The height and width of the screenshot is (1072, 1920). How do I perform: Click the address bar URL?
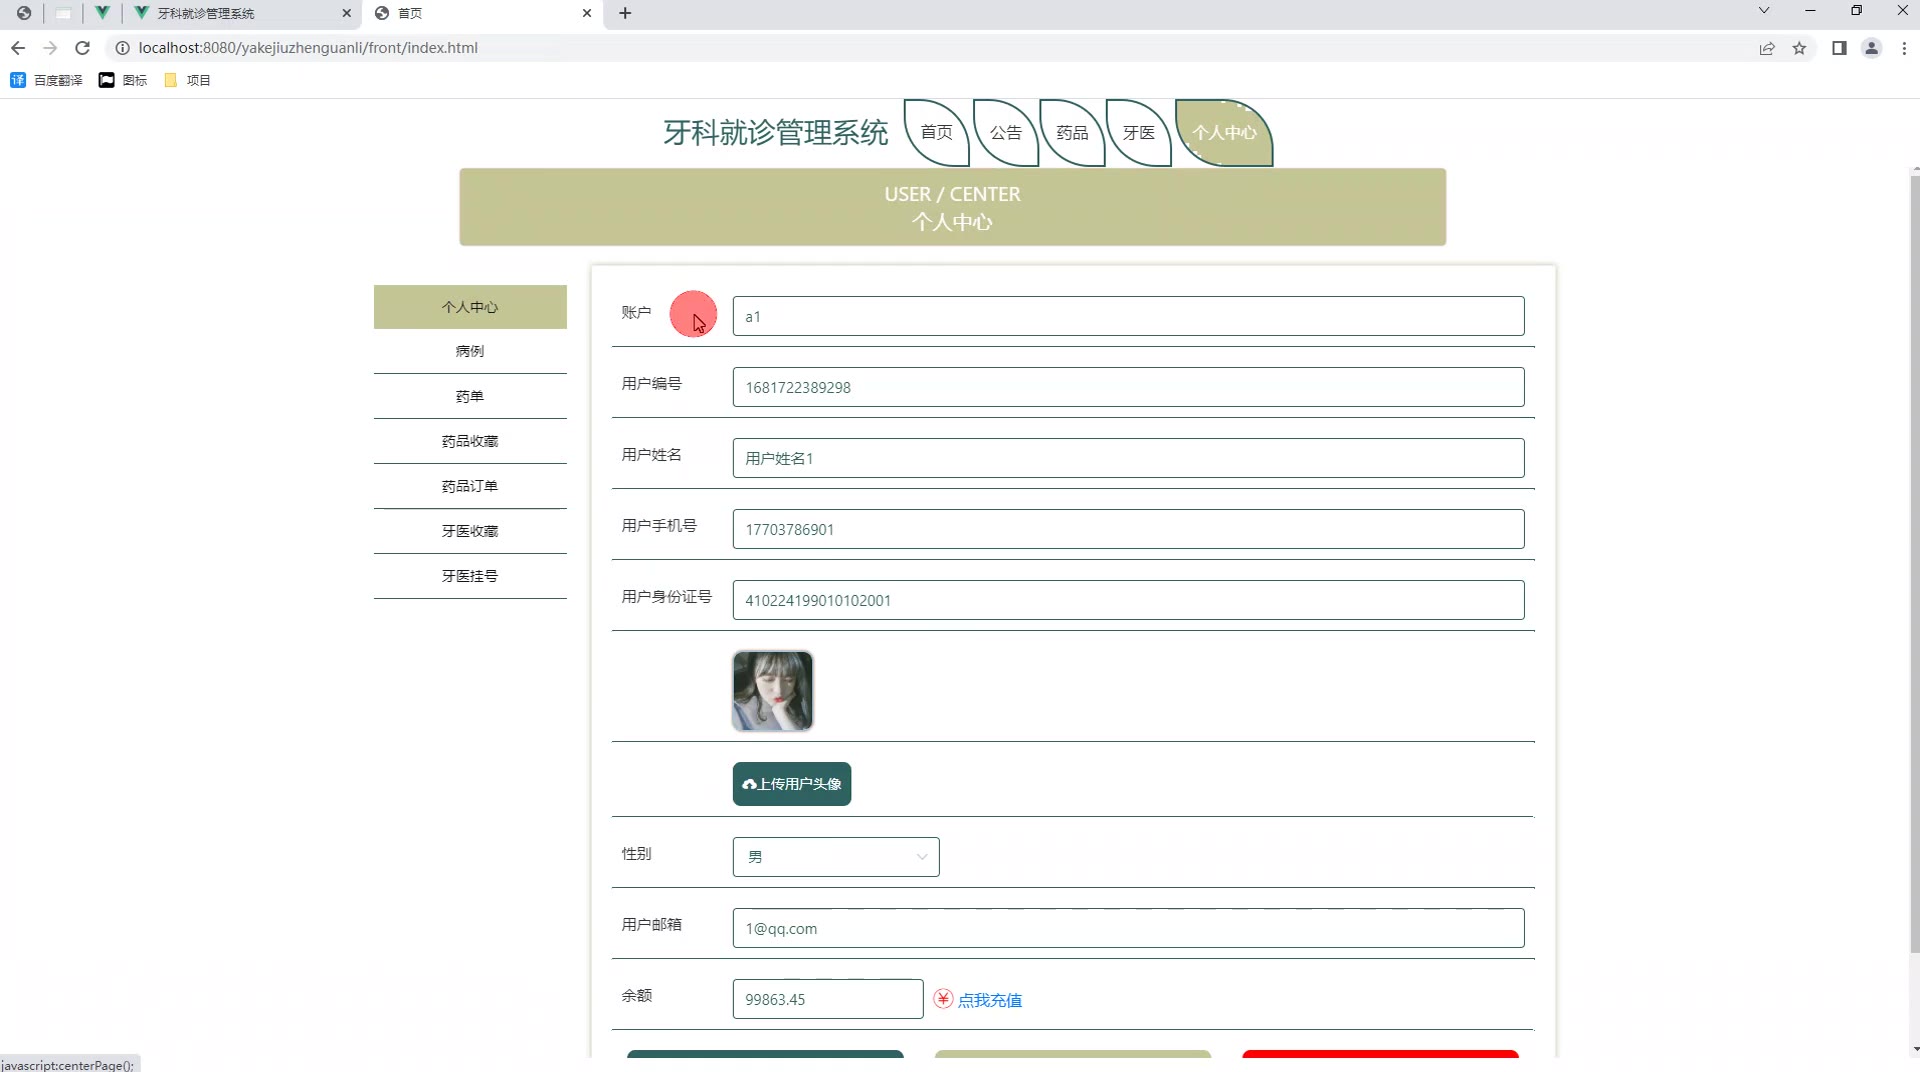[308, 48]
